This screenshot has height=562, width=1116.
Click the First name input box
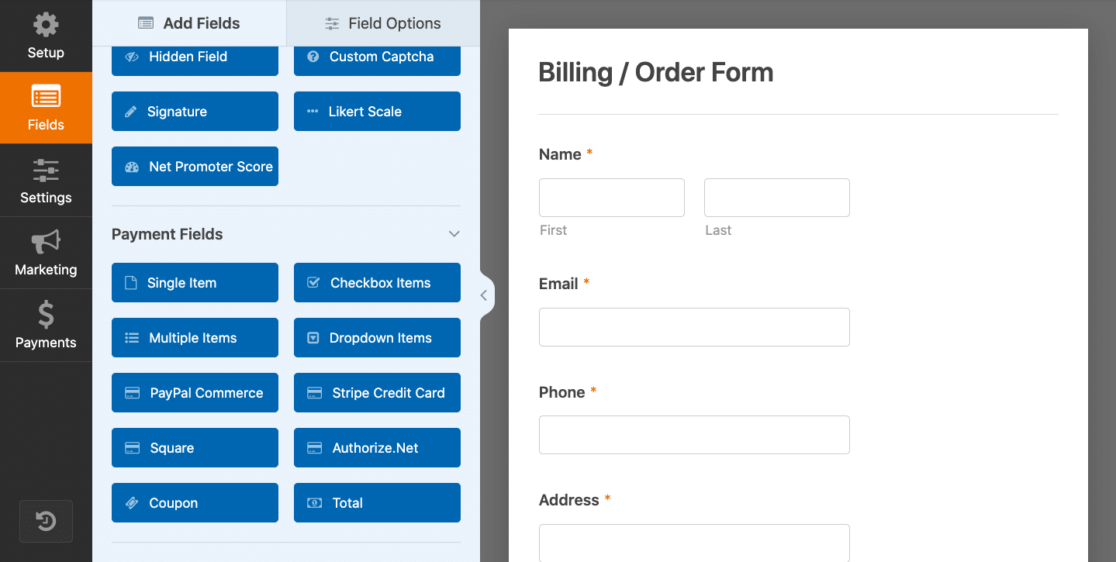[611, 198]
